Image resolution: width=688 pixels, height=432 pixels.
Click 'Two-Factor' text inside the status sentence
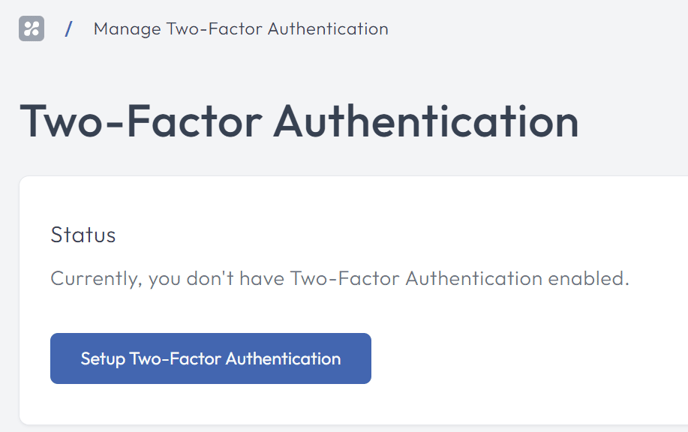click(345, 278)
